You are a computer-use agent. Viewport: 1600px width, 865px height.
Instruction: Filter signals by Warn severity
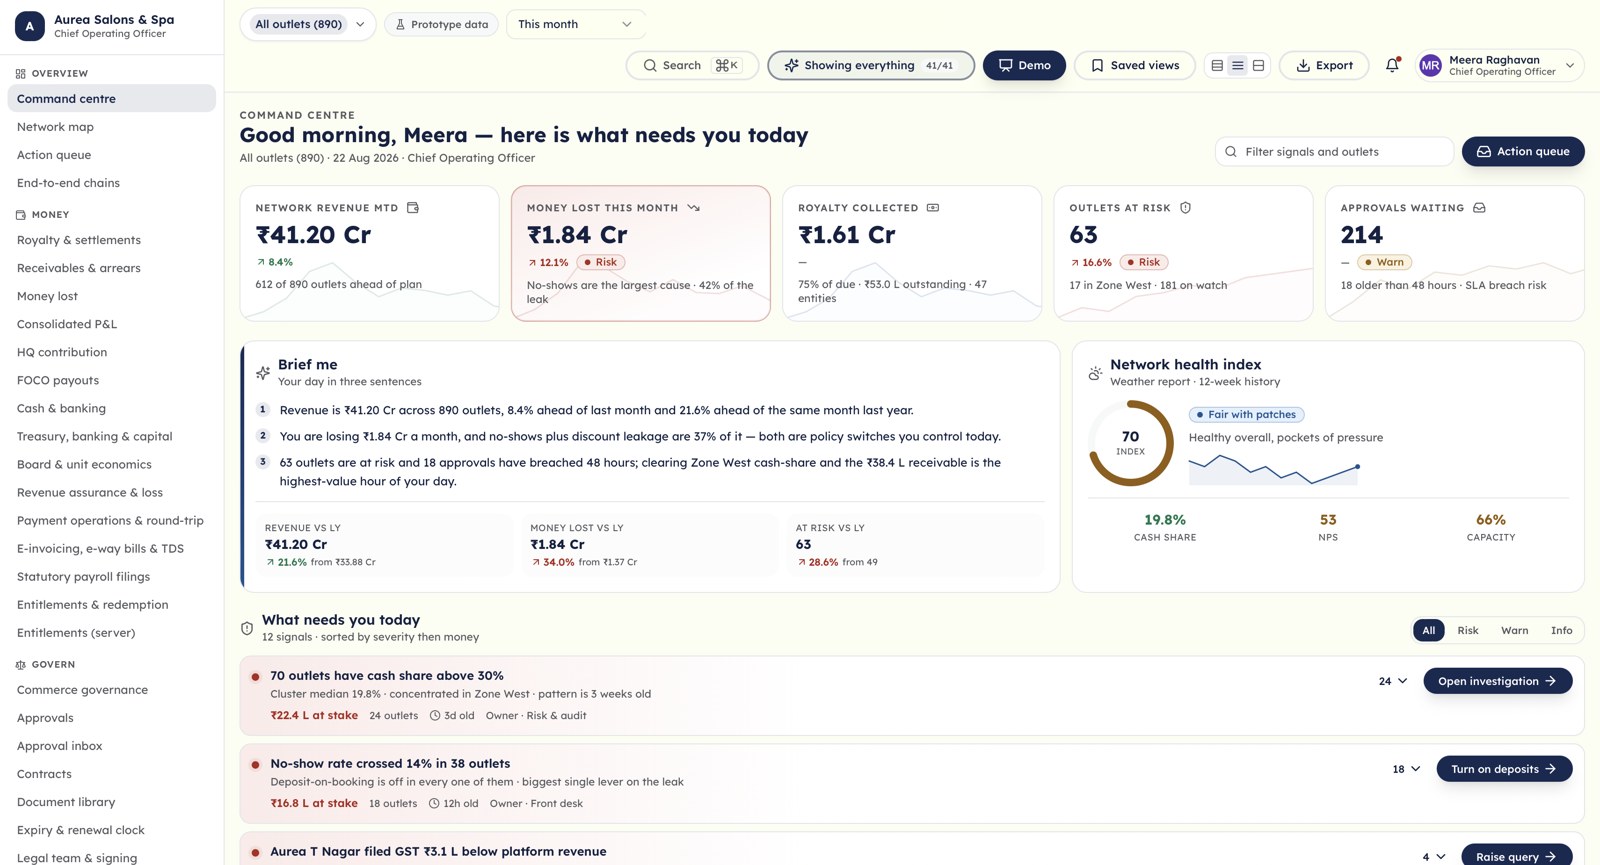coord(1514,630)
